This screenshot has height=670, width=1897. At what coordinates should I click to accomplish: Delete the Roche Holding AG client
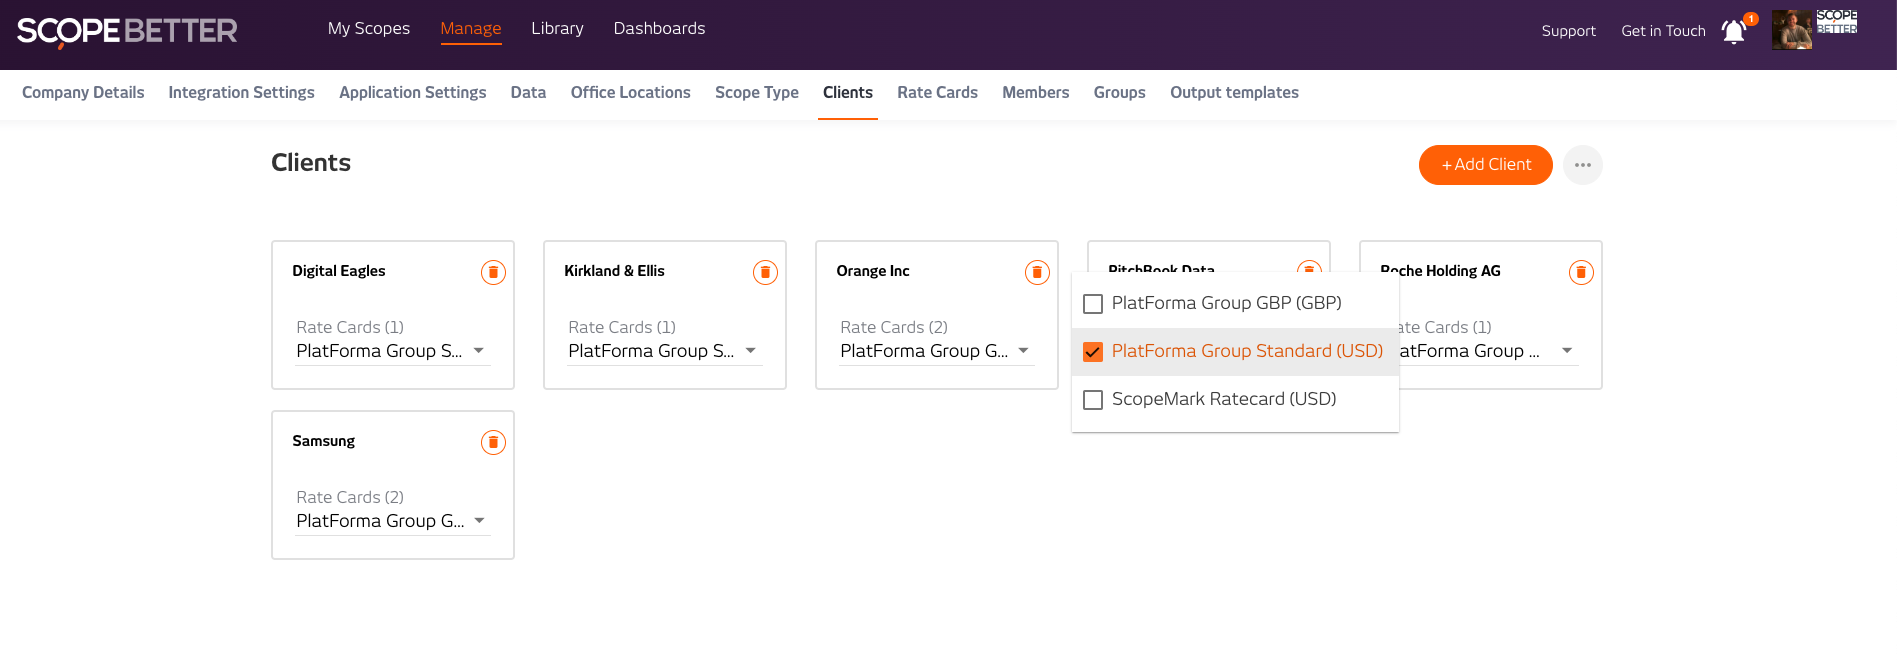pos(1581,272)
